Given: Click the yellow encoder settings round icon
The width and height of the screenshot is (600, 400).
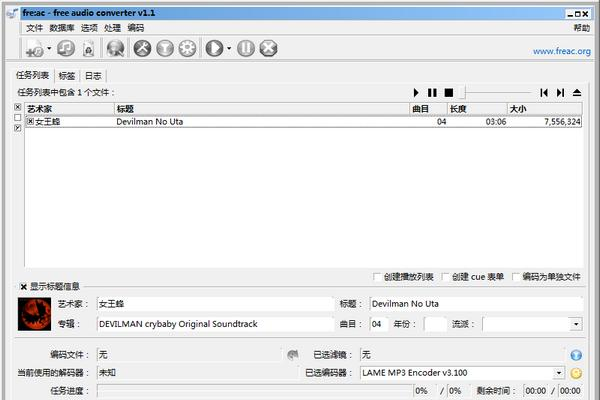Looking at the screenshot, I should tap(576, 373).
